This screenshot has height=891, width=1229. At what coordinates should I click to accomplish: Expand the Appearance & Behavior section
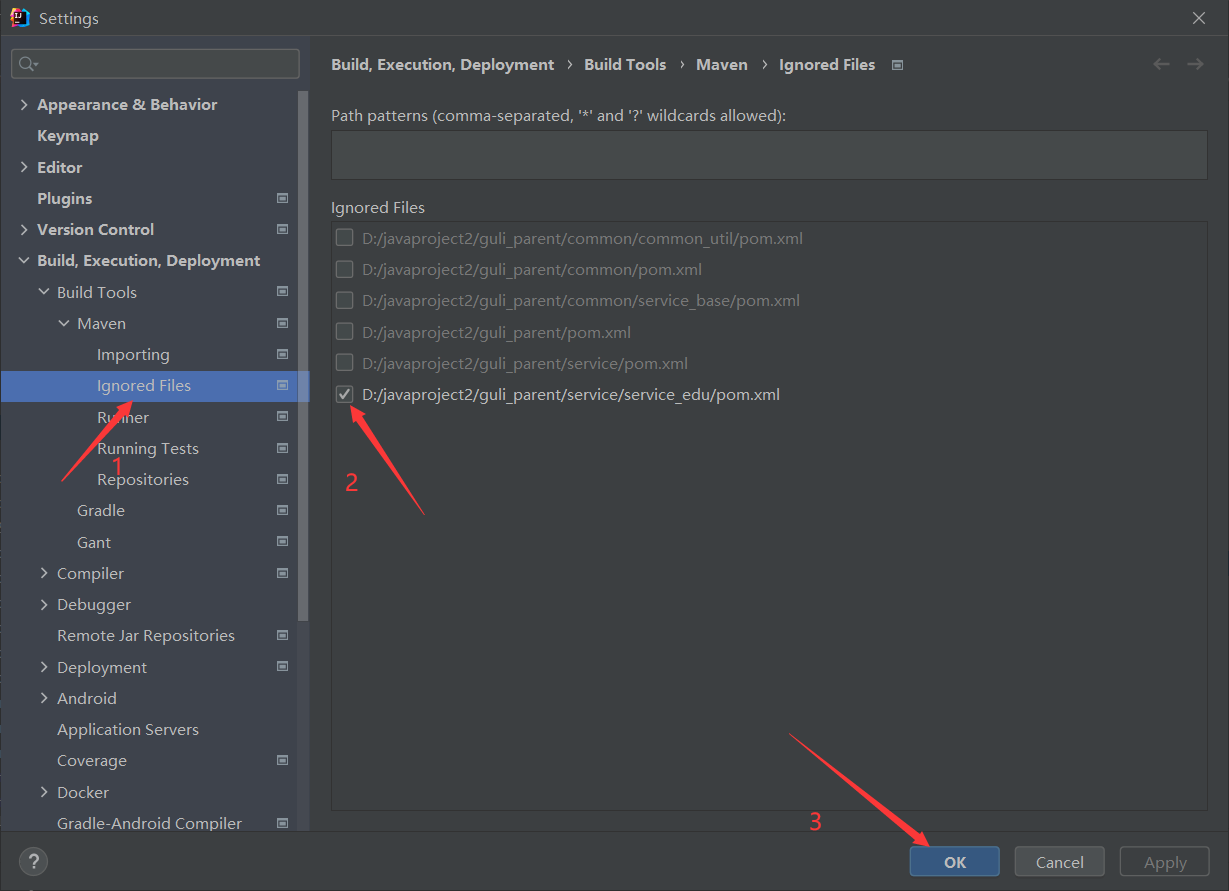pos(23,103)
